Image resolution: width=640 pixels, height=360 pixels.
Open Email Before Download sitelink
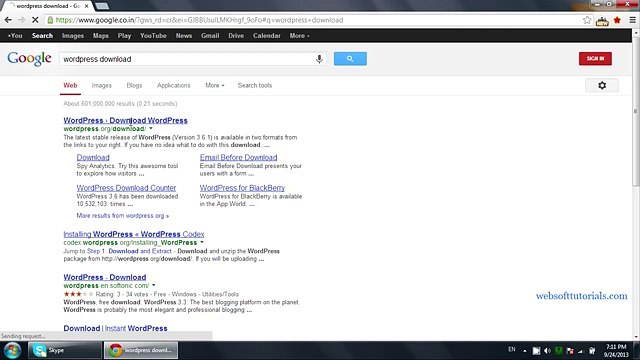[238, 158]
